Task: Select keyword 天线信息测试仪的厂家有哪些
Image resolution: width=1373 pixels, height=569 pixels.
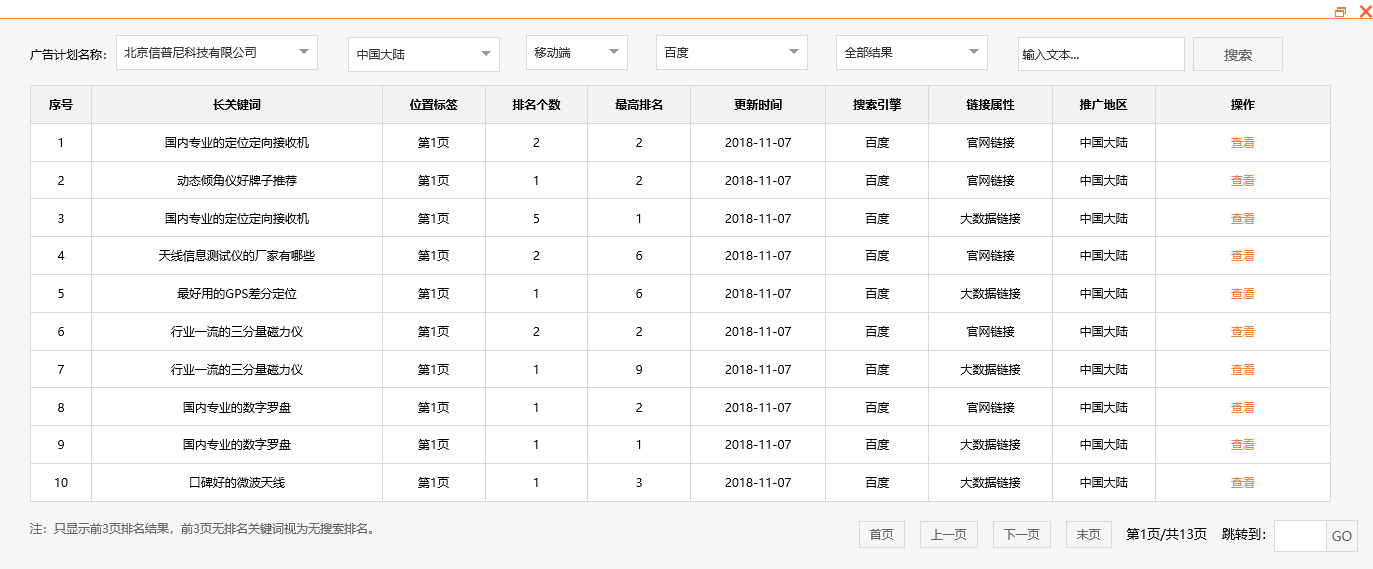Action: pos(237,256)
